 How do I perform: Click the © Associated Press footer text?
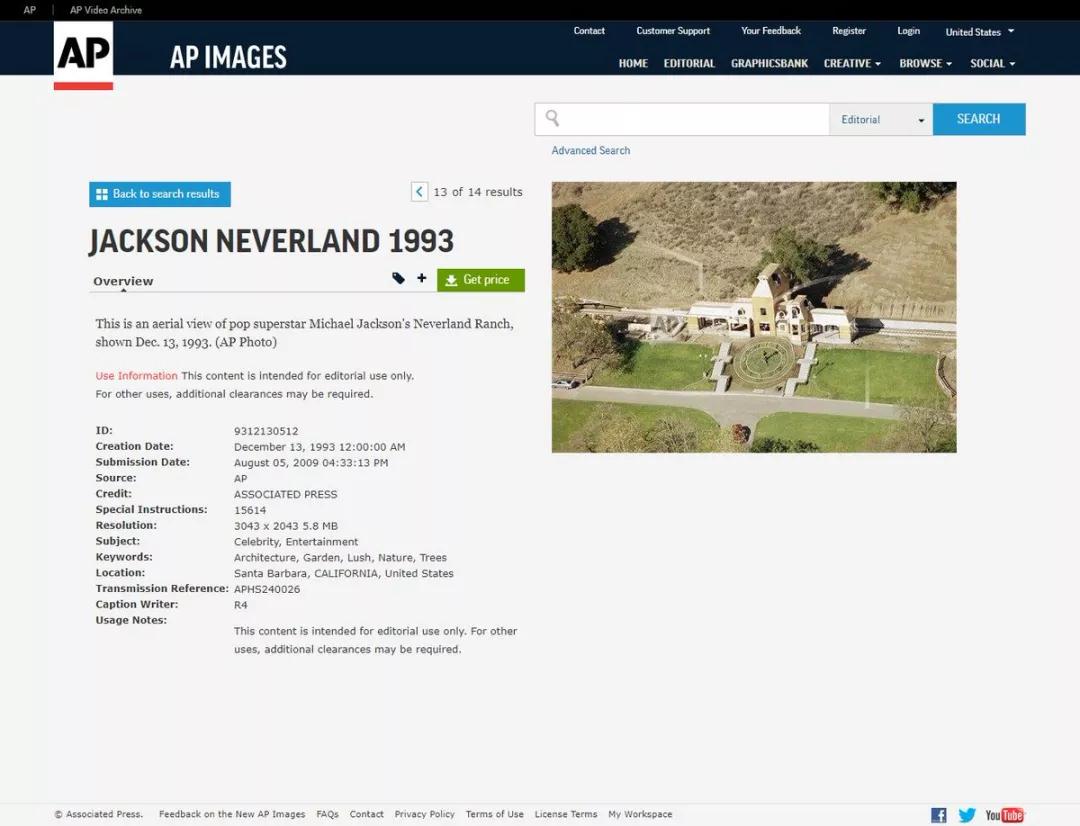pos(98,814)
